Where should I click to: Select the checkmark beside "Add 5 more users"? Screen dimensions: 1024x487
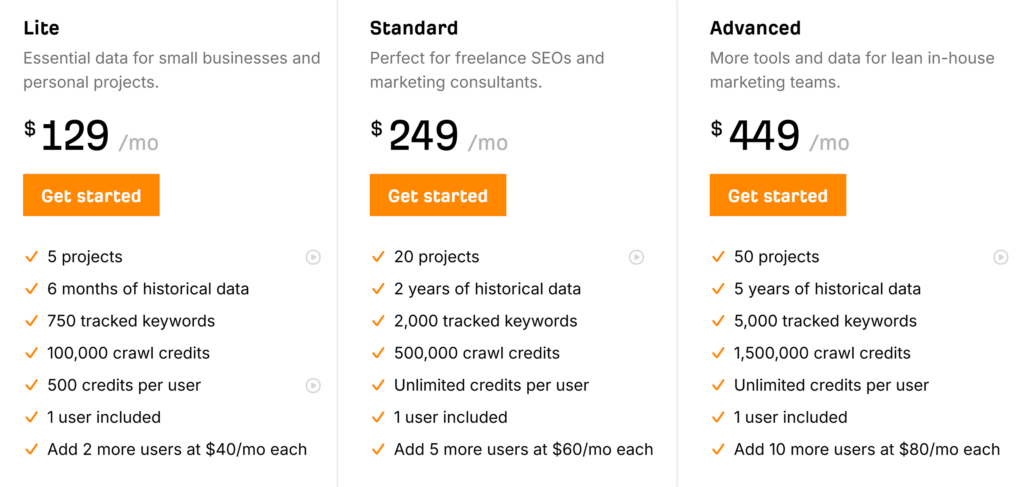[x=377, y=449]
